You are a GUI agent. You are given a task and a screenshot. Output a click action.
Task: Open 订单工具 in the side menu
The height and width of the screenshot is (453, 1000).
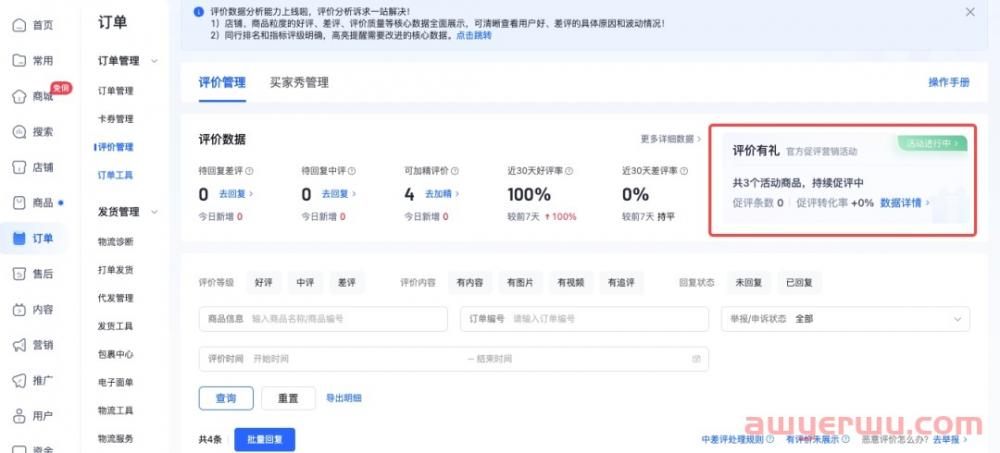(115, 175)
